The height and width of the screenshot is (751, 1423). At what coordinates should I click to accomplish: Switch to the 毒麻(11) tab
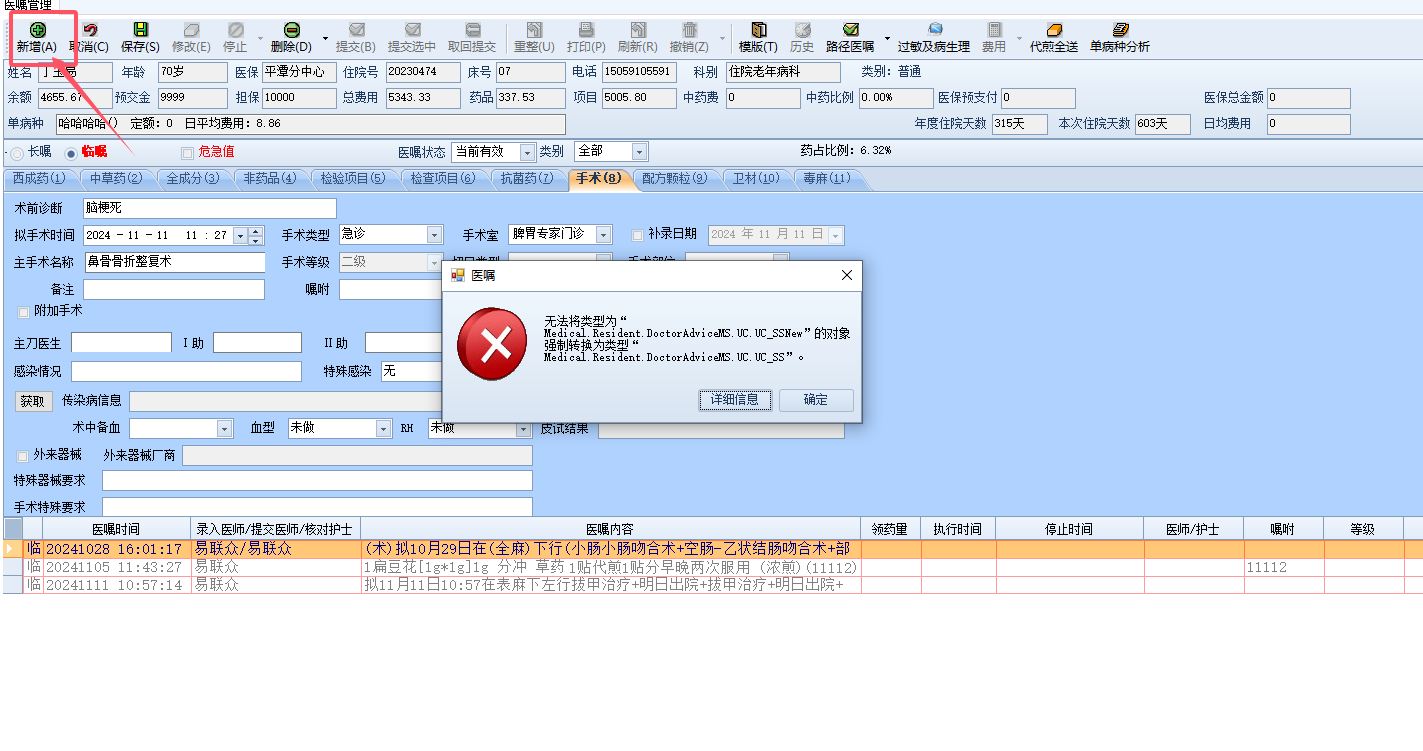point(826,179)
